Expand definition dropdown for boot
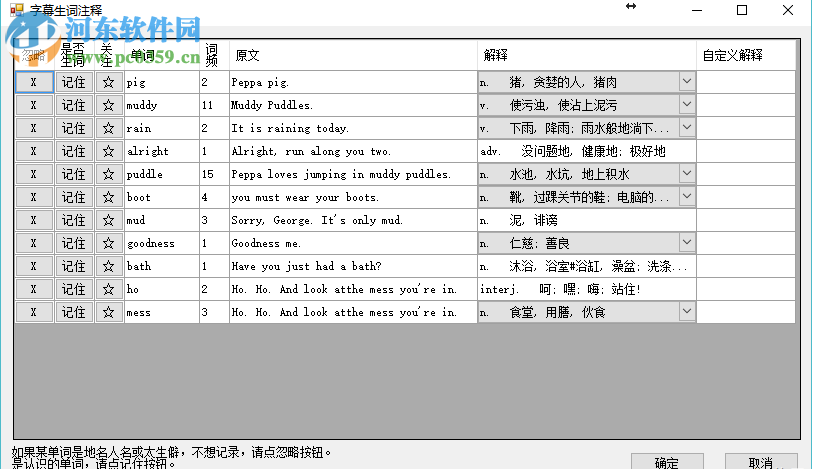 687,197
